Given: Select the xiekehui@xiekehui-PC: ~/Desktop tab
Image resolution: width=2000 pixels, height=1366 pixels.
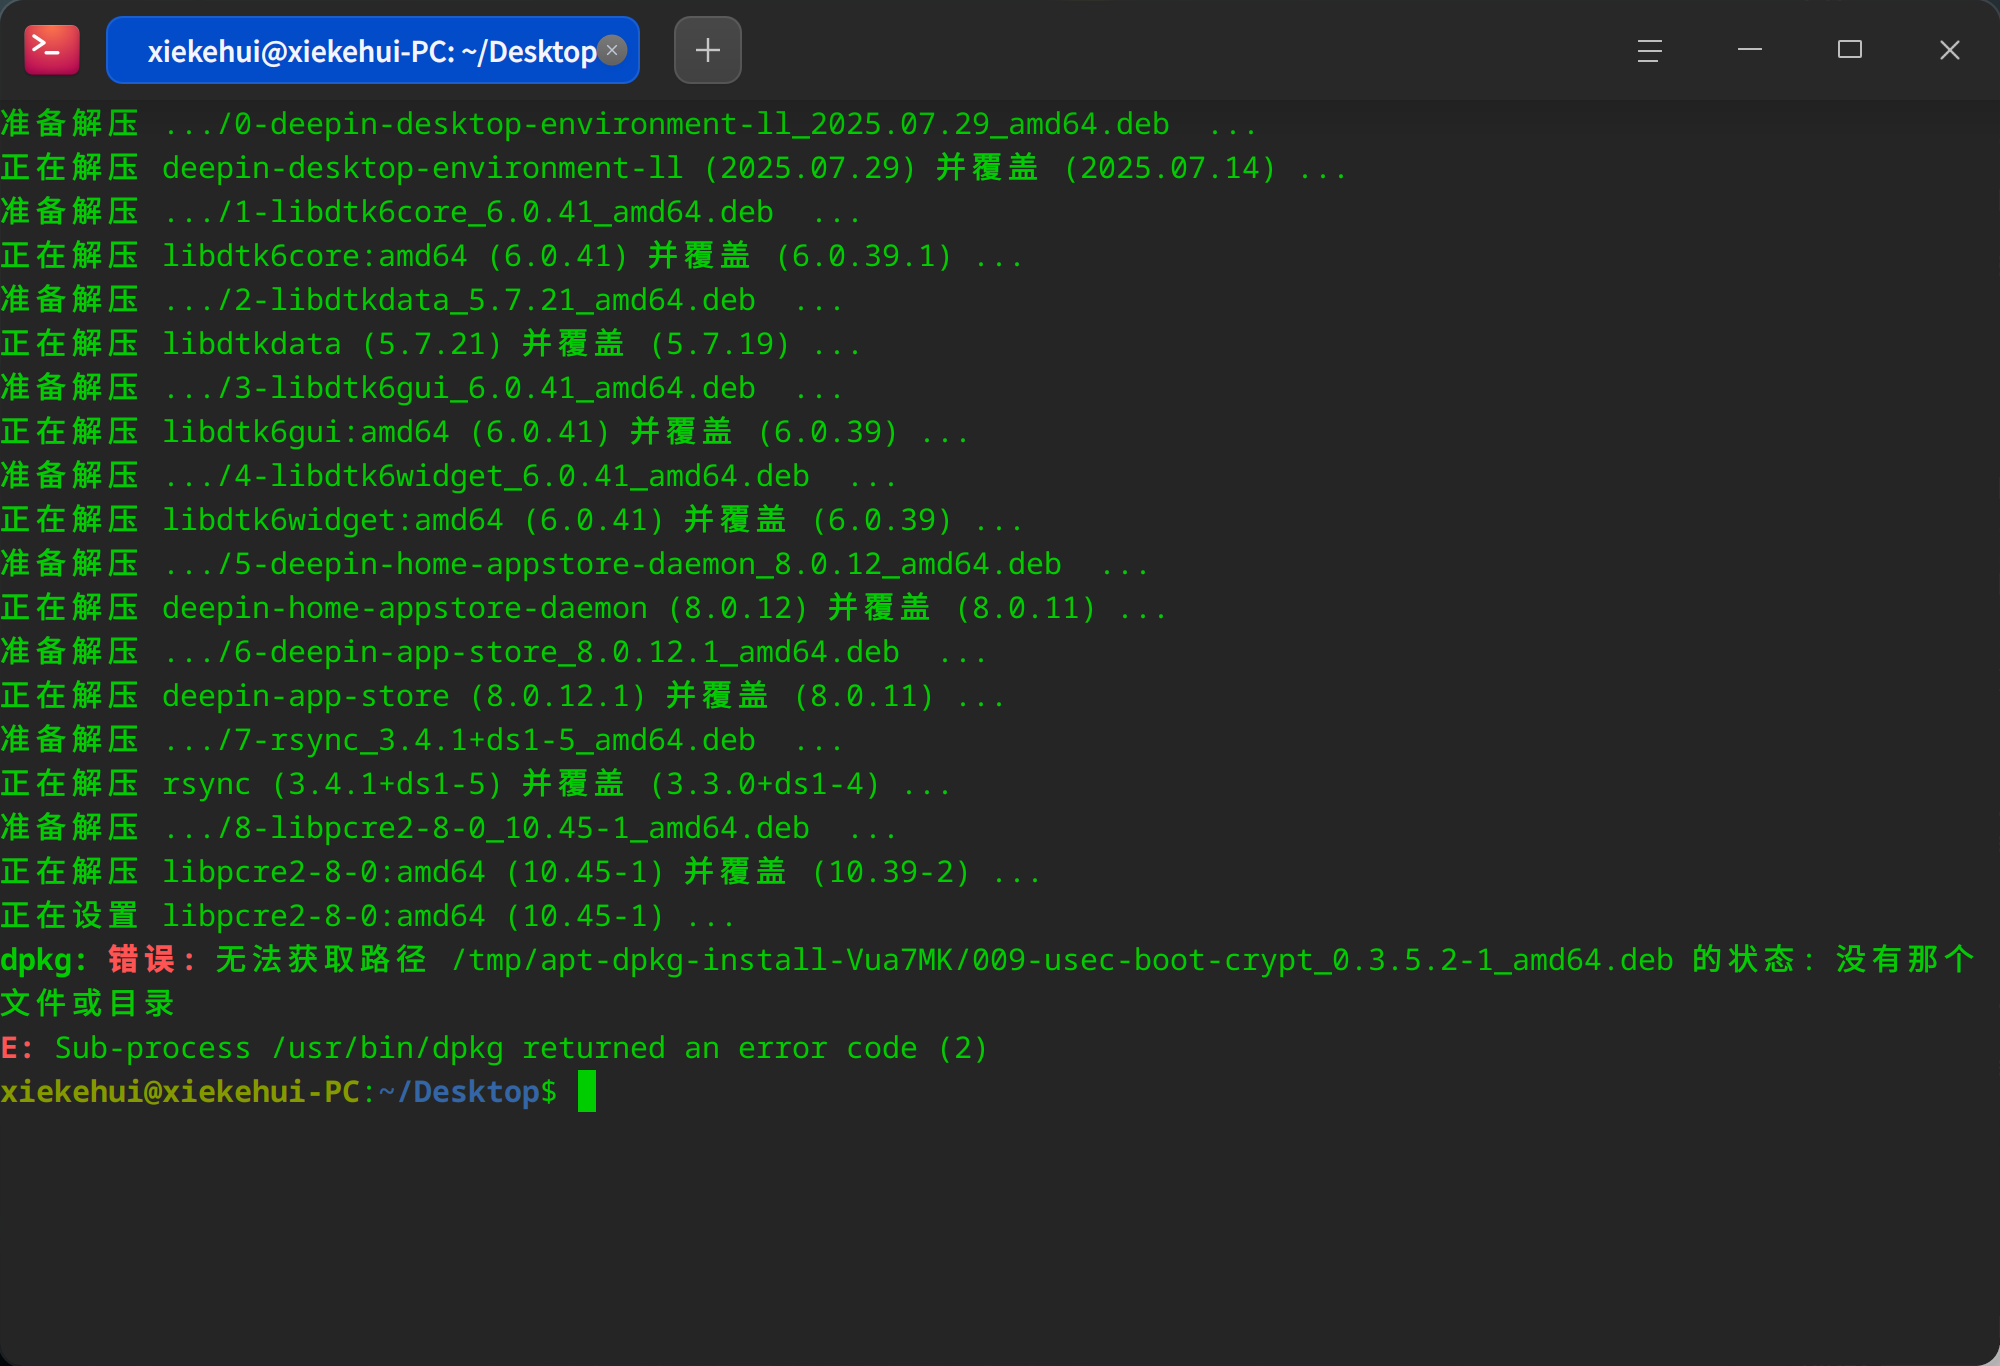Looking at the screenshot, I should (x=372, y=50).
